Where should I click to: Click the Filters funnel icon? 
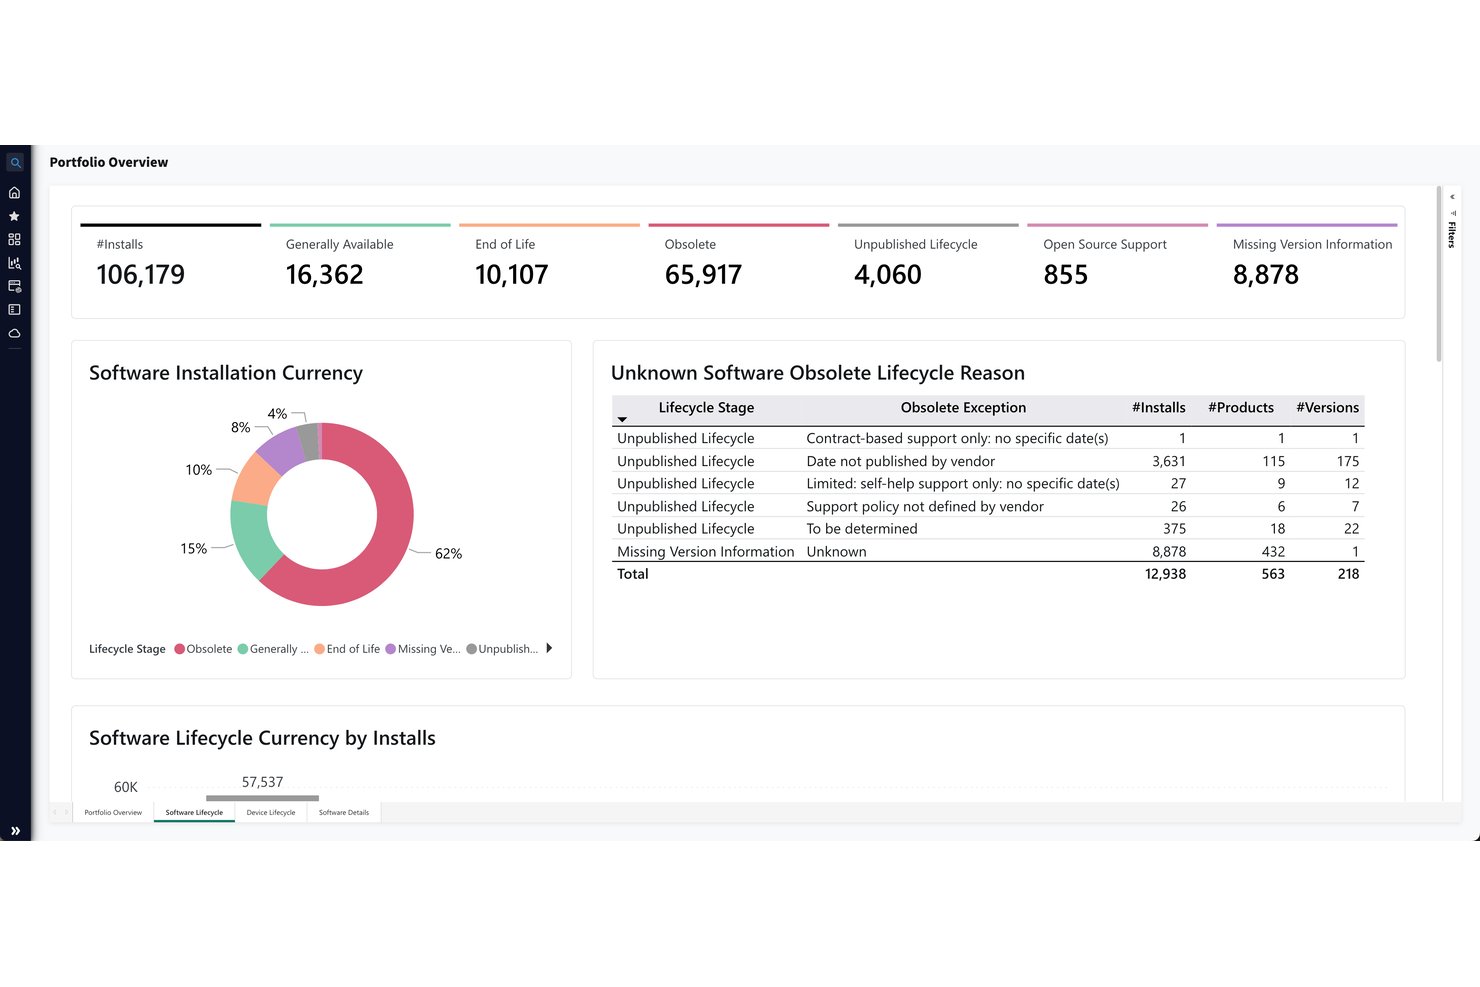pos(1452,212)
